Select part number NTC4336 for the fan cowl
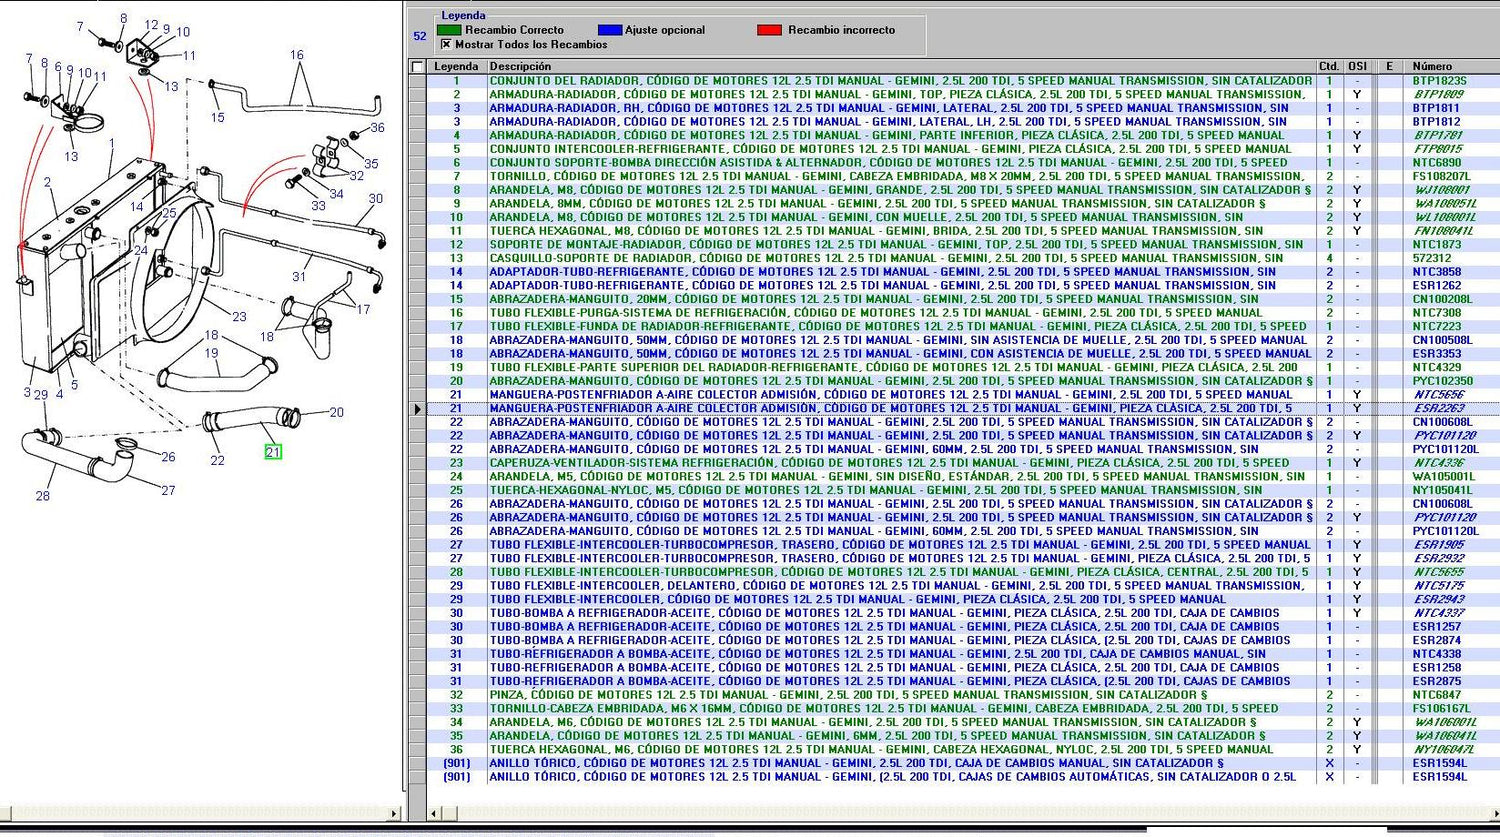Screen dimensions: 1500x837 click(1439, 463)
